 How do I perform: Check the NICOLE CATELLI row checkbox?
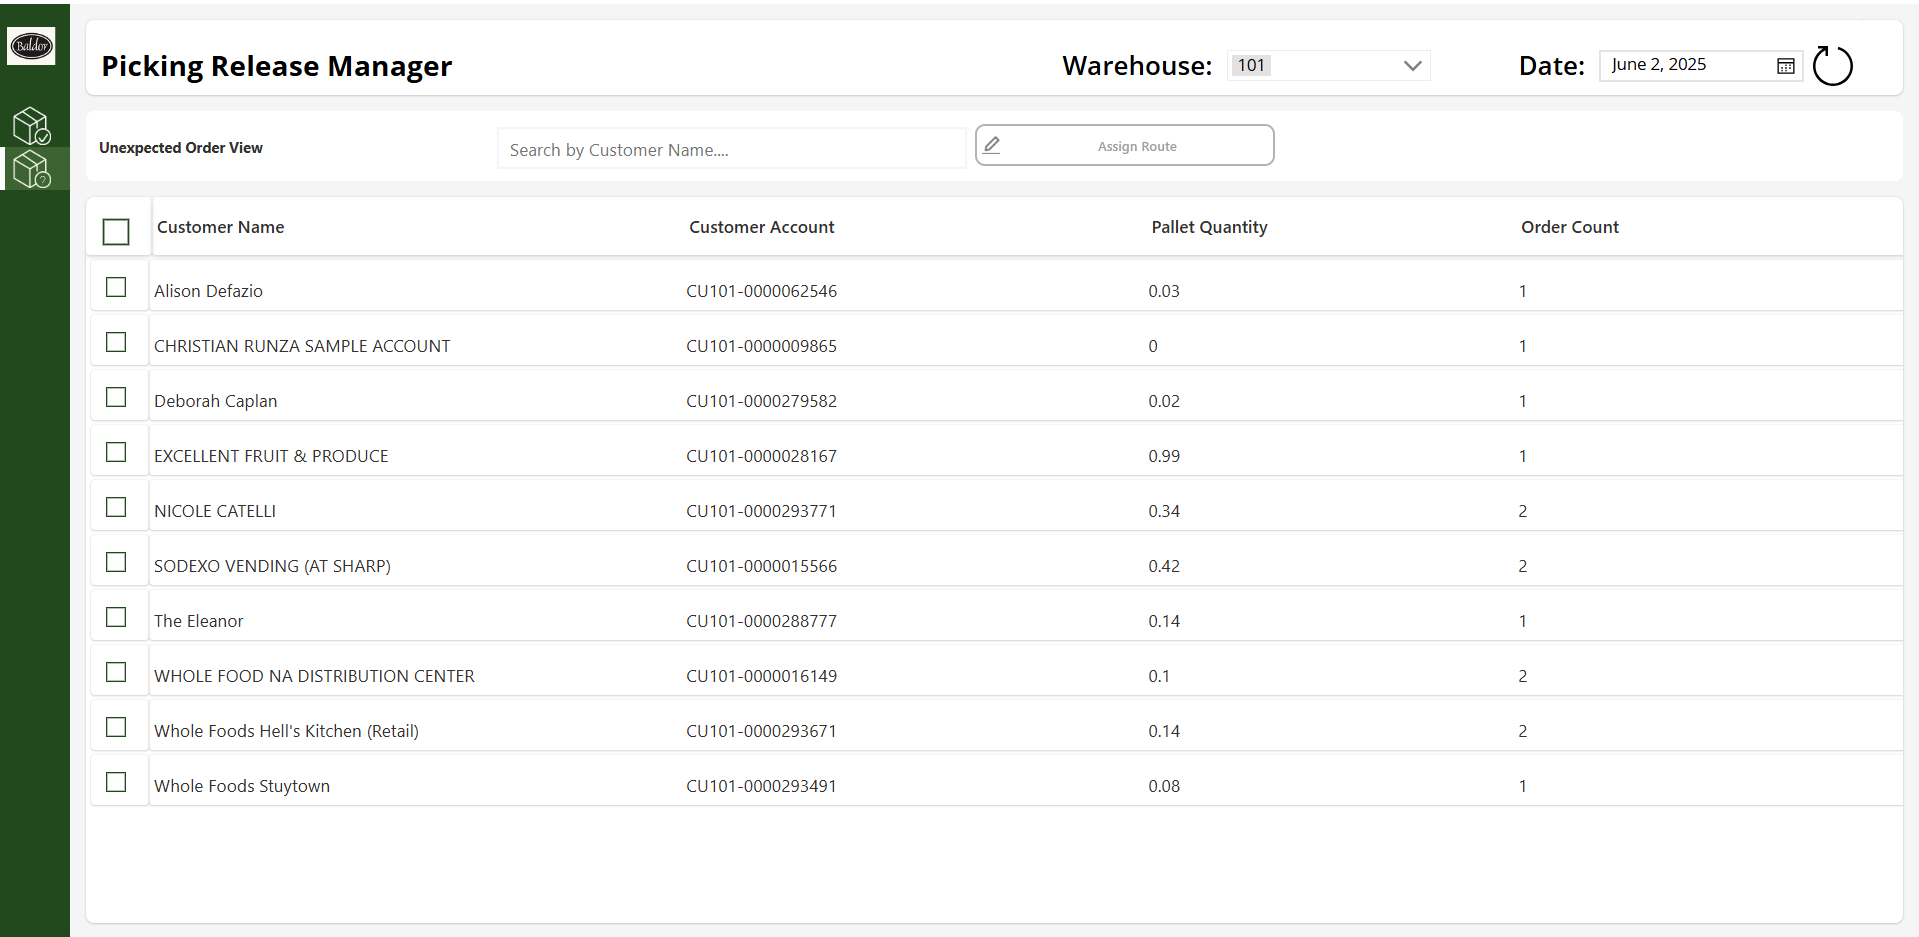116,507
